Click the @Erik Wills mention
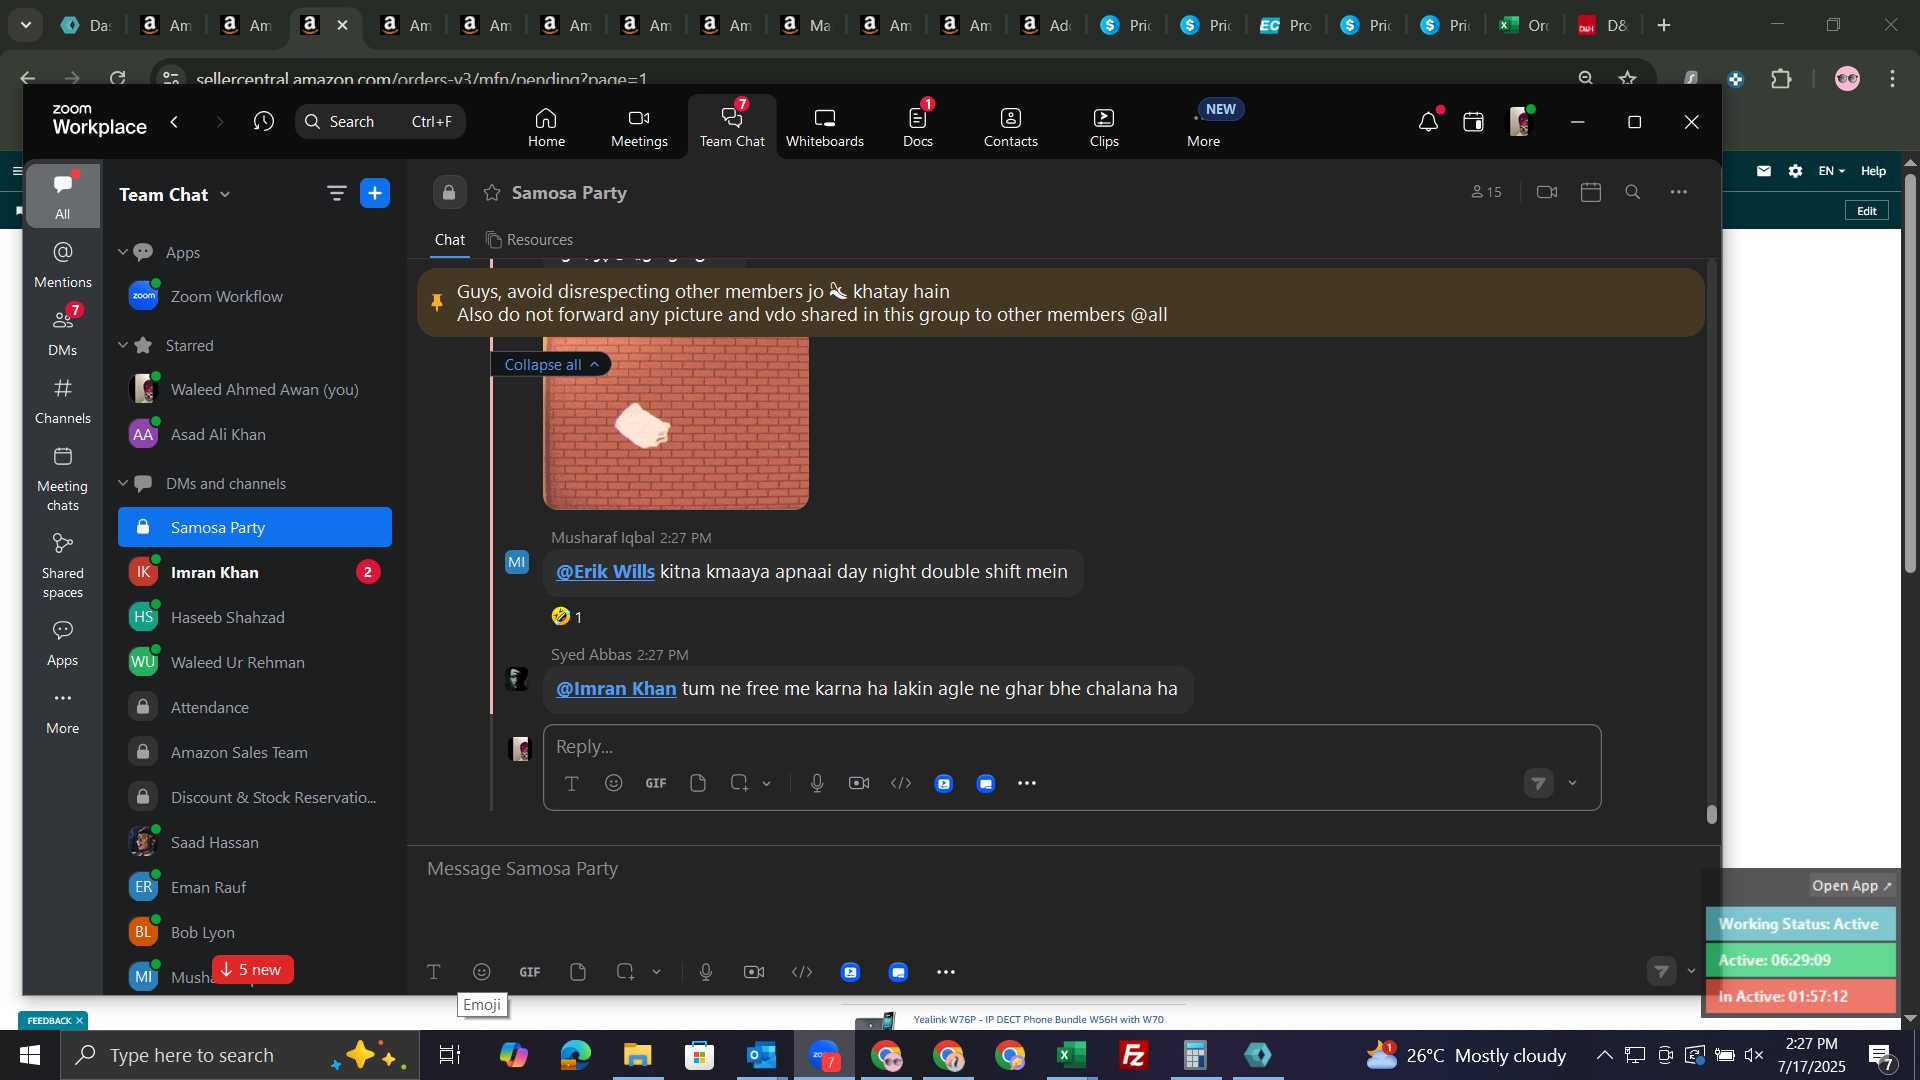 tap(605, 572)
